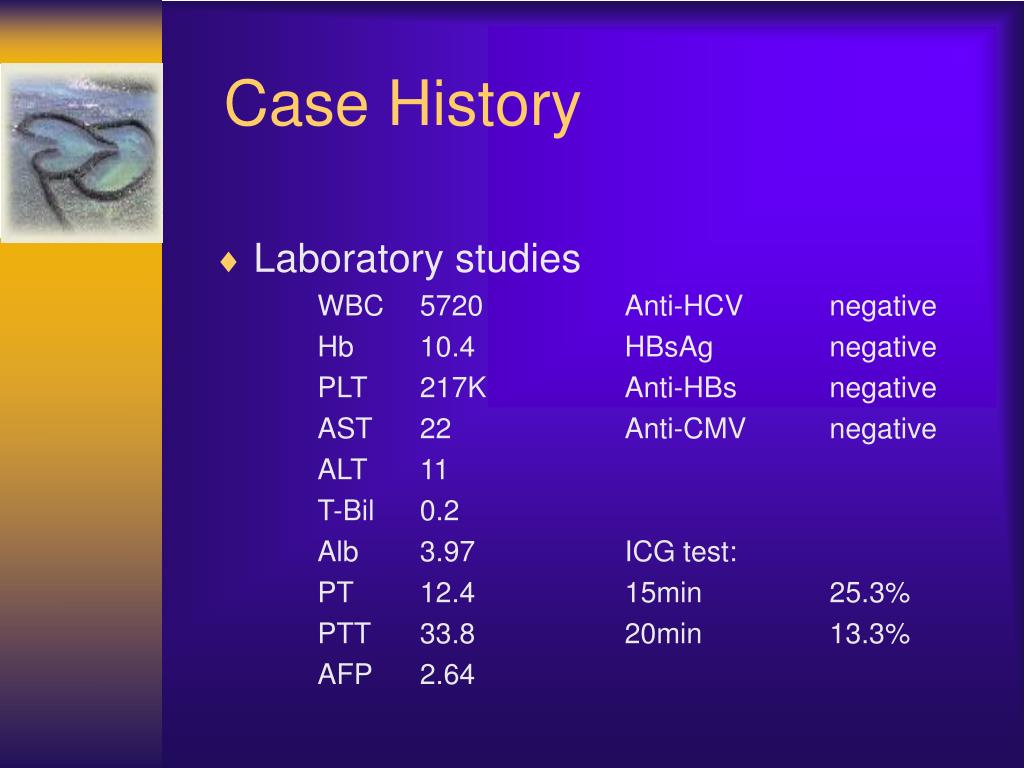This screenshot has width=1024, height=768.
Task: Click the Hb value "10.4"
Action: (x=447, y=347)
